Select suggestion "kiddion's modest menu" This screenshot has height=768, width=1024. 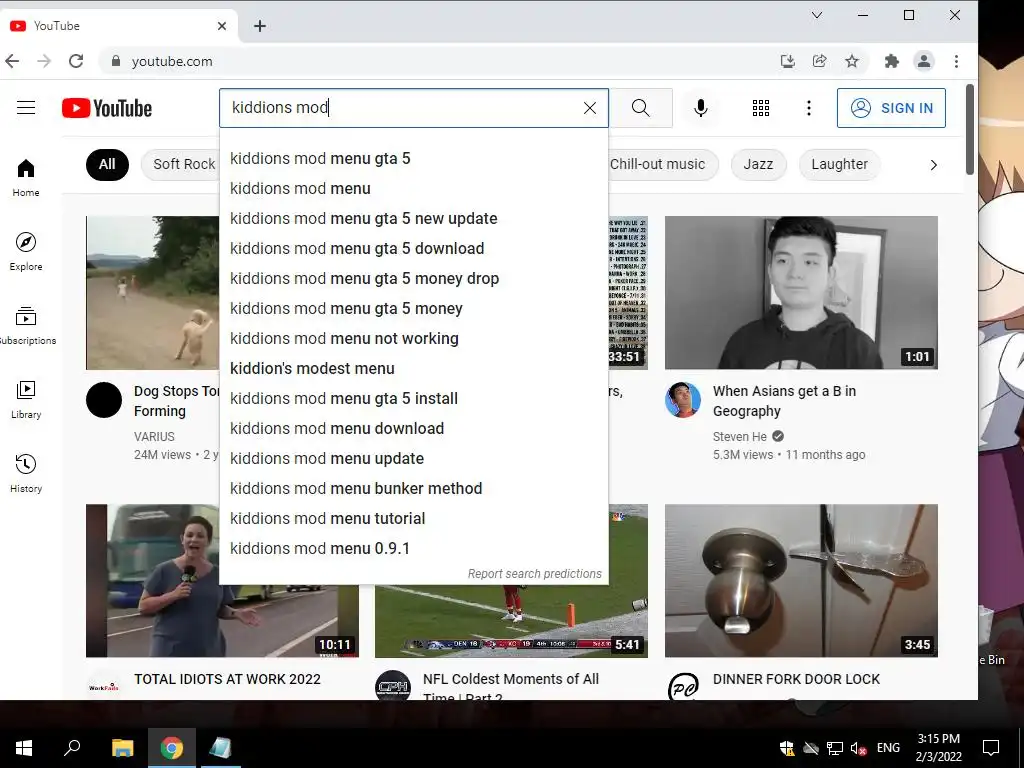click(x=413, y=369)
